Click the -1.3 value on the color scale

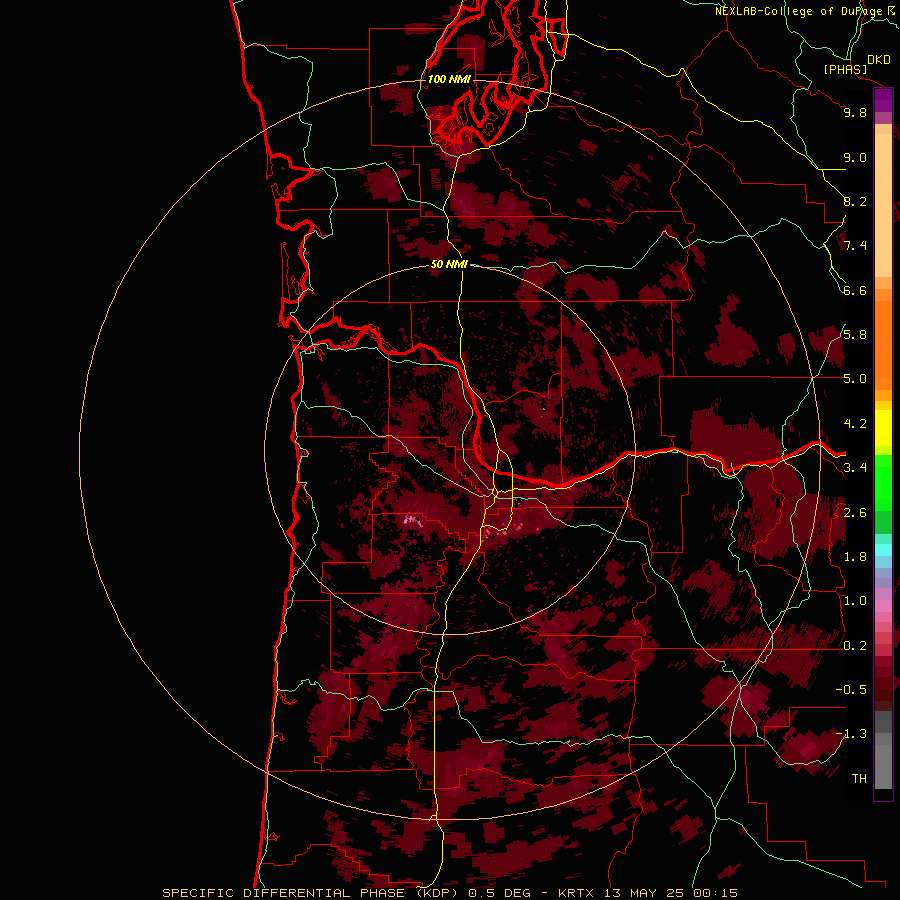coord(851,734)
